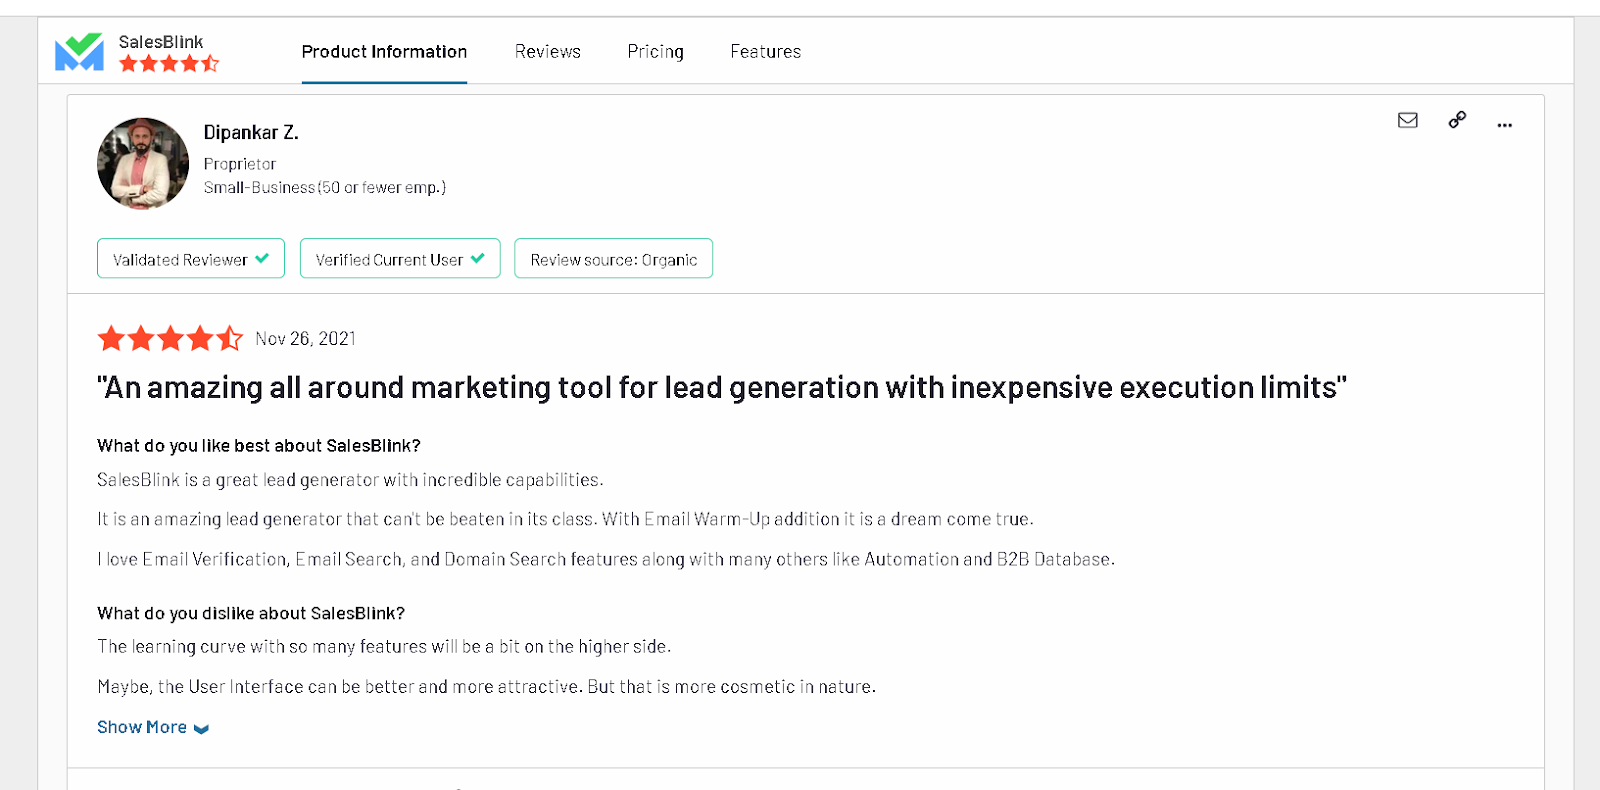Open the review title headline

coord(722,387)
